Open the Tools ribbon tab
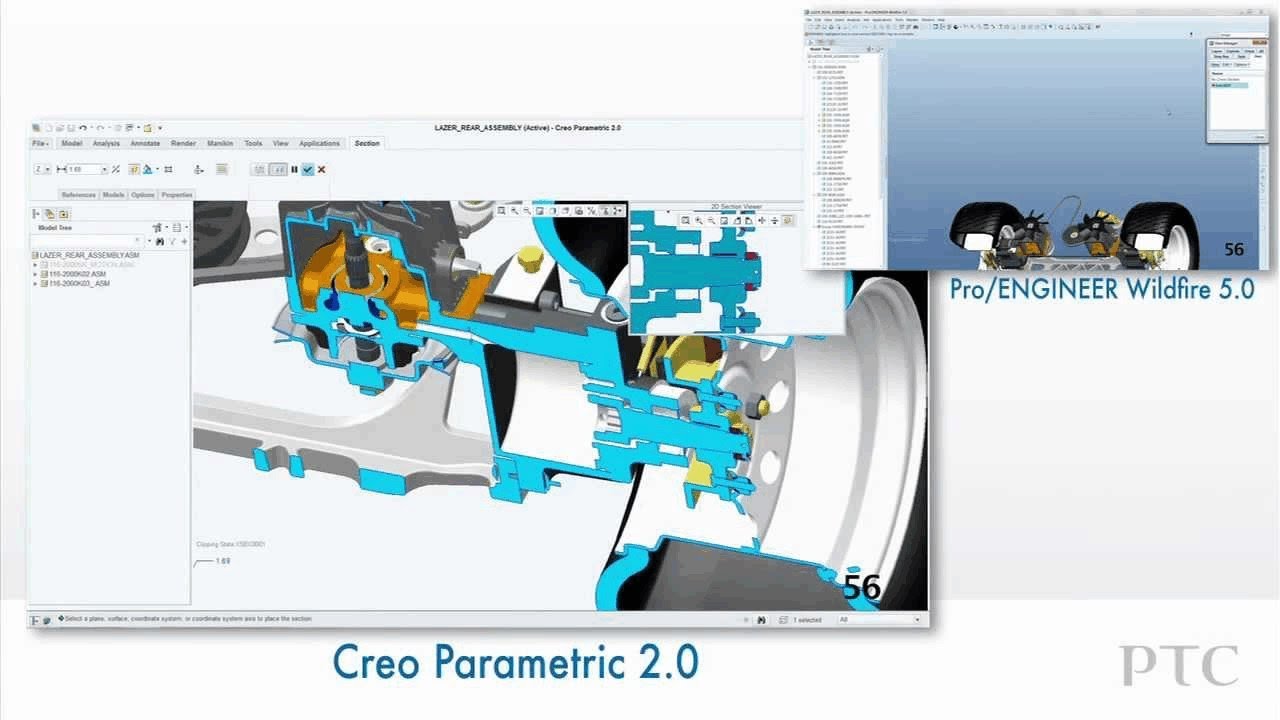The height and width of the screenshot is (720, 1280). coord(253,143)
